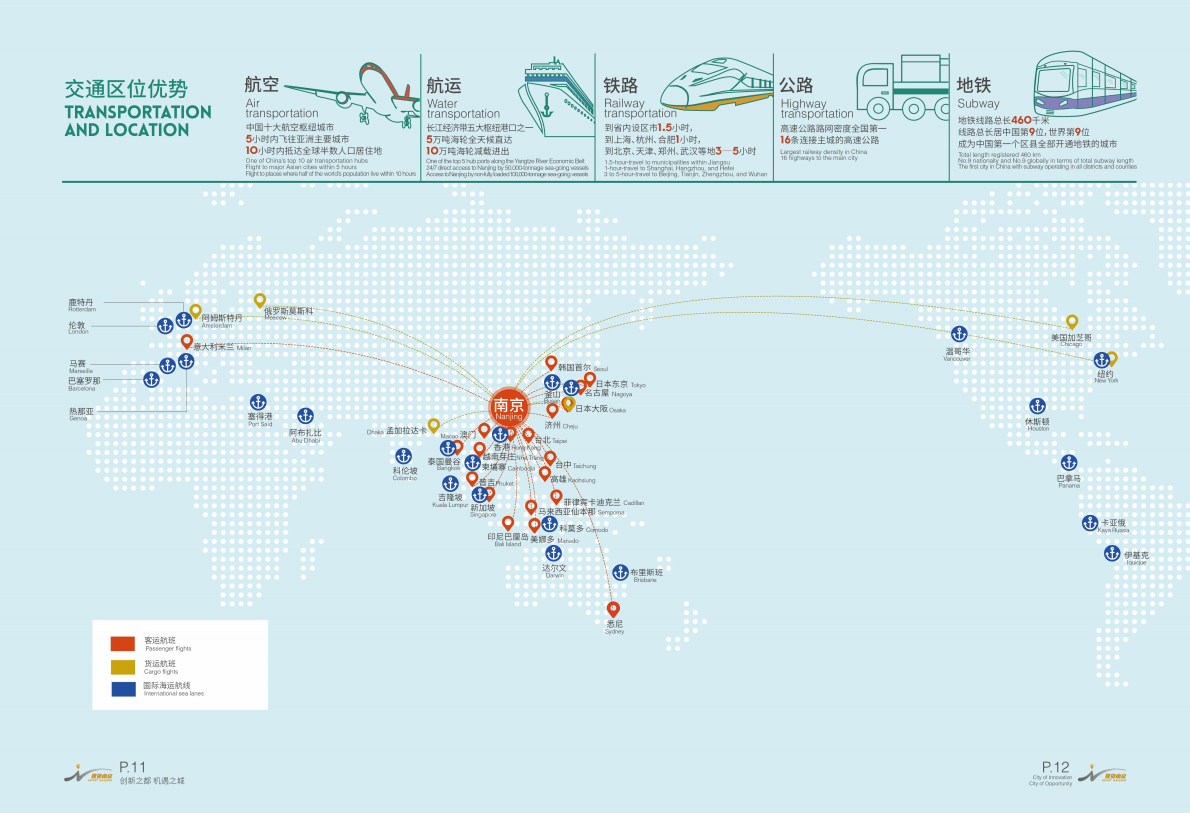The width and height of the screenshot is (1190, 813).
Task: Select the blue International sea lanes swatch
Action: point(122,689)
